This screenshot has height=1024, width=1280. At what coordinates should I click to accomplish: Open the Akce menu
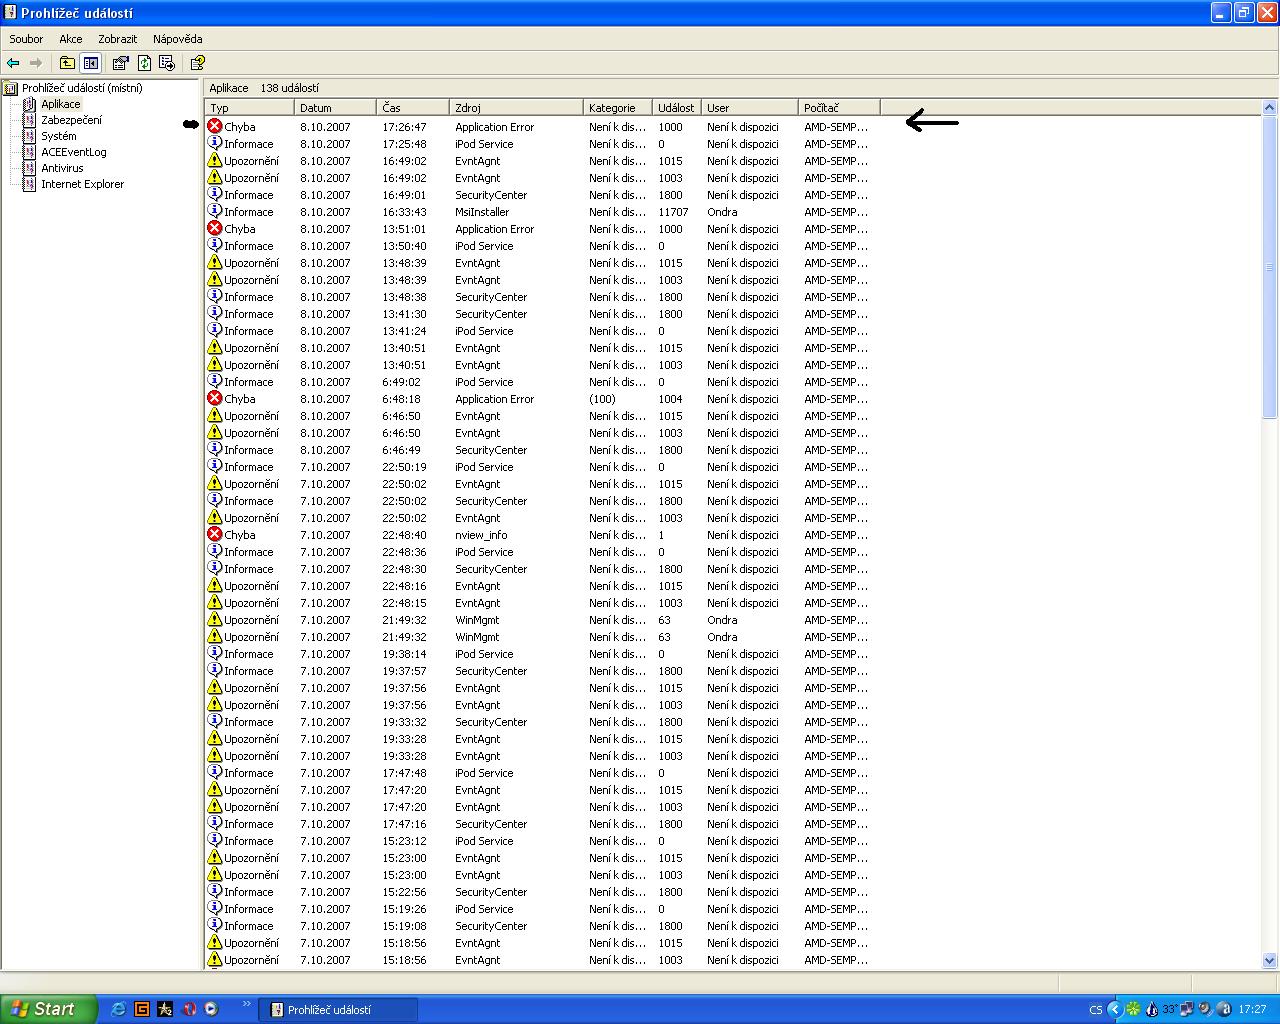(71, 39)
